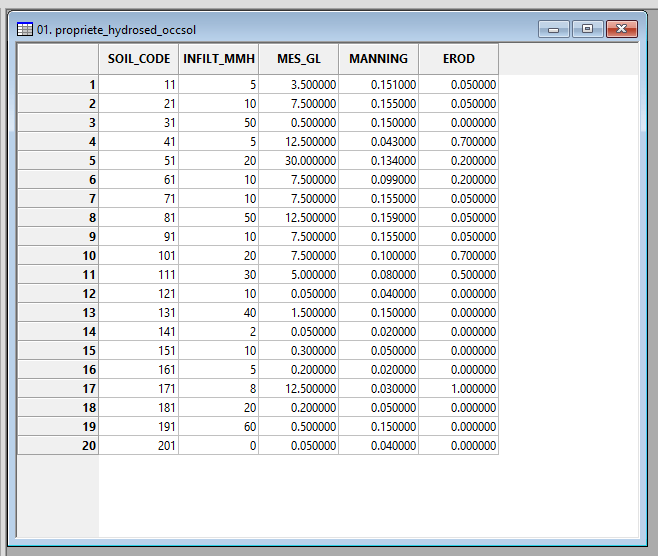This screenshot has height=556, width=658.
Task: Select row header number 10
Action: 58,256
